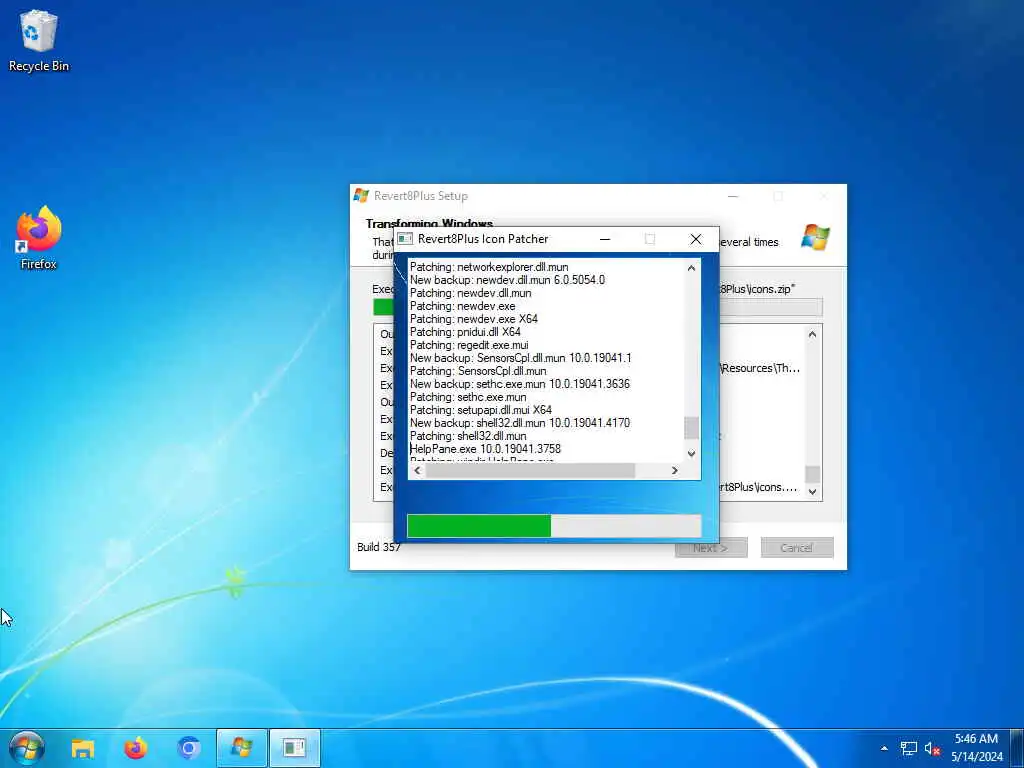Viewport: 1024px width, 768px height.
Task: Select line 'Patching: setupapi.dll.mui X64'
Action: [481, 410]
